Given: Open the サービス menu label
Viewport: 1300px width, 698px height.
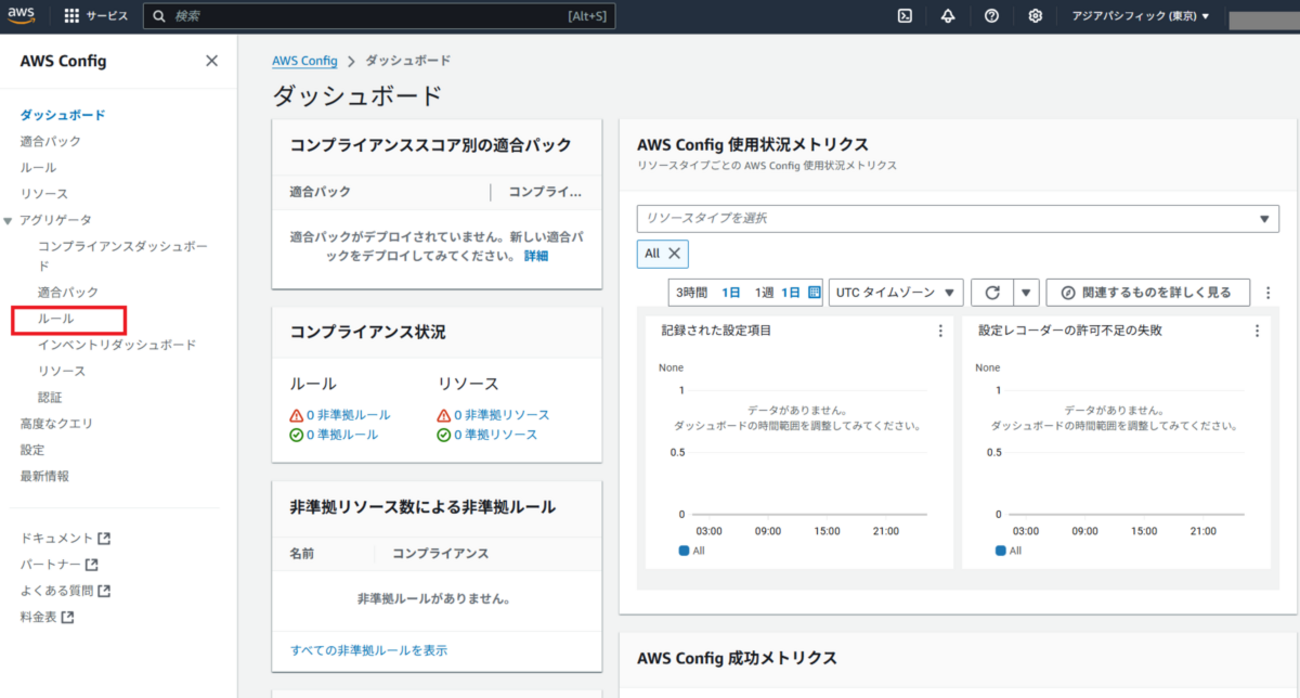Looking at the screenshot, I should click(x=107, y=16).
